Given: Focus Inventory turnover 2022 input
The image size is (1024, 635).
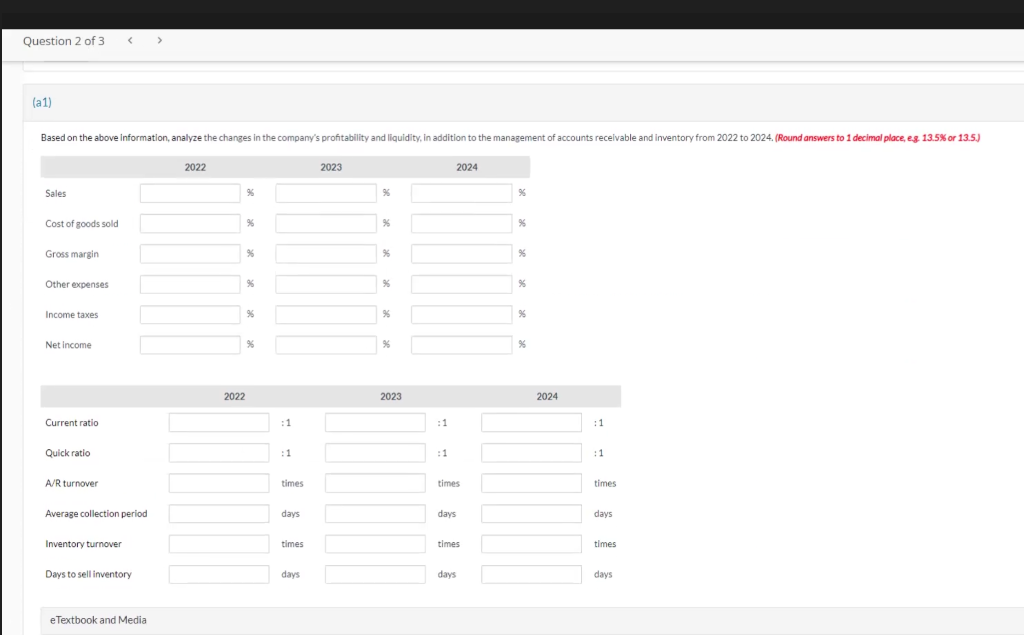Looking at the screenshot, I should (219, 544).
